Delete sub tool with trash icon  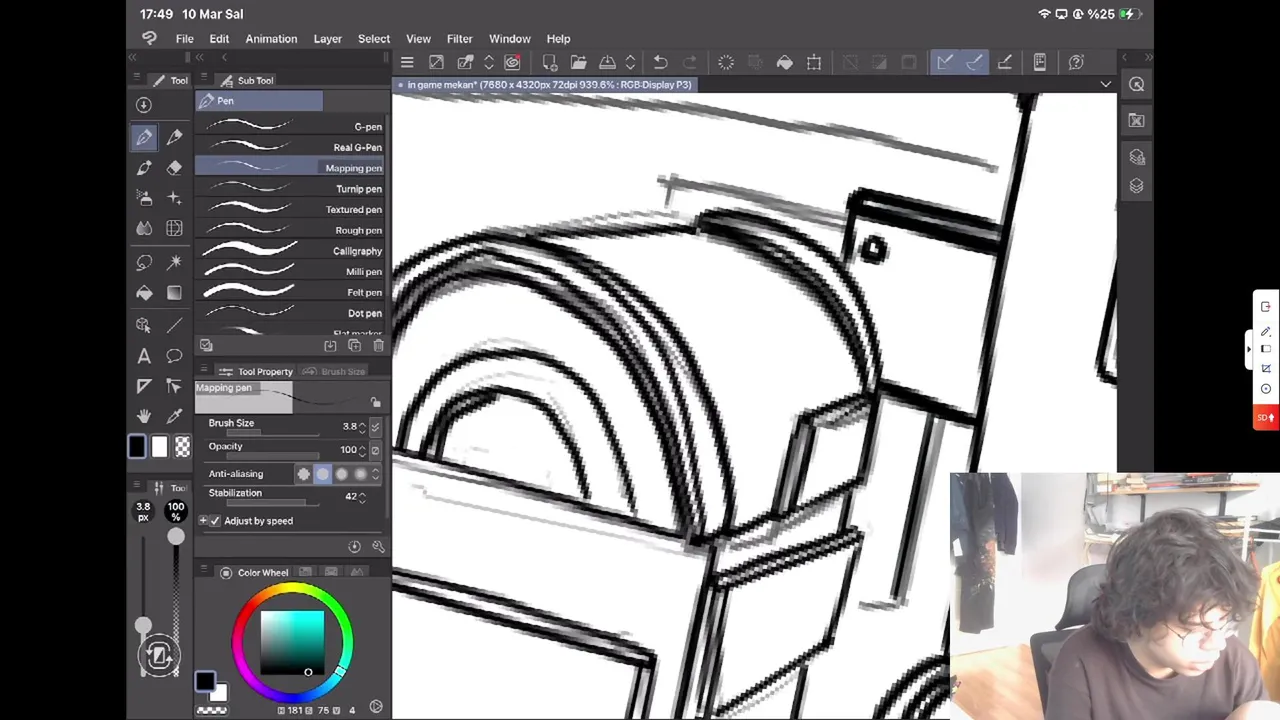pos(378,345)
